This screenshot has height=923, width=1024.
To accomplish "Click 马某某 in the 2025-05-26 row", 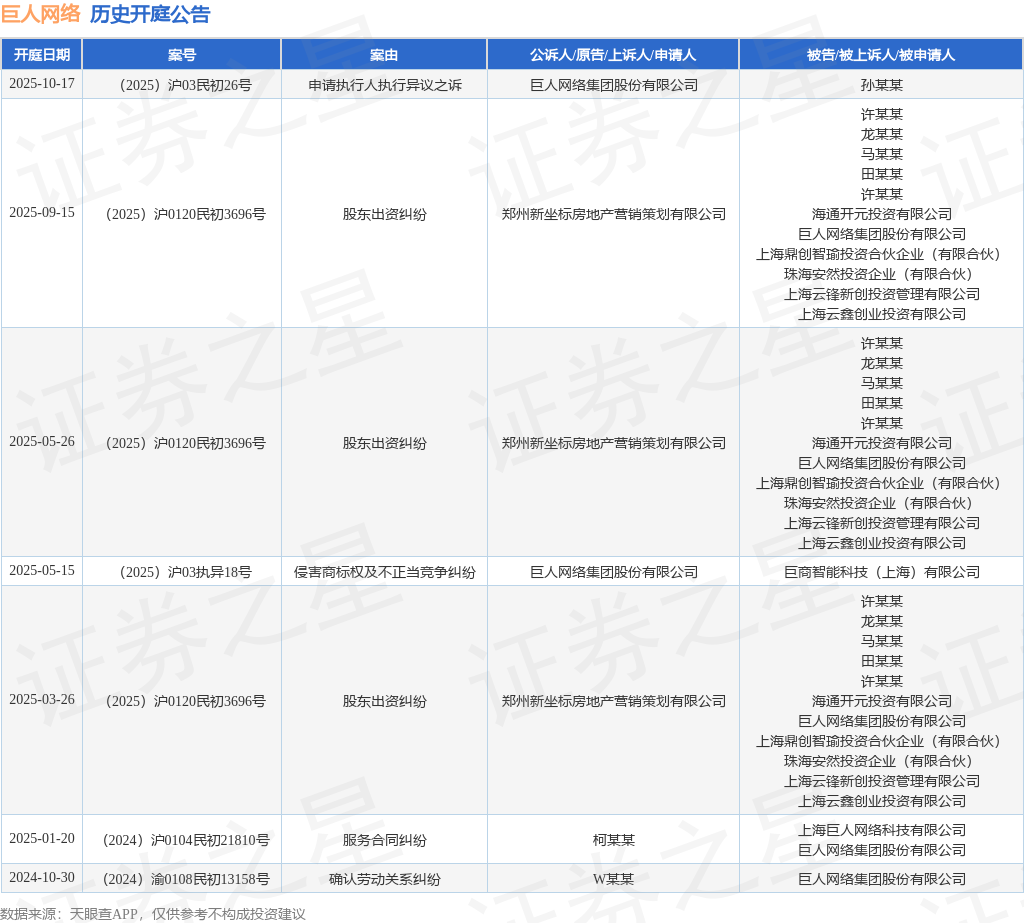I will point(882,383).
